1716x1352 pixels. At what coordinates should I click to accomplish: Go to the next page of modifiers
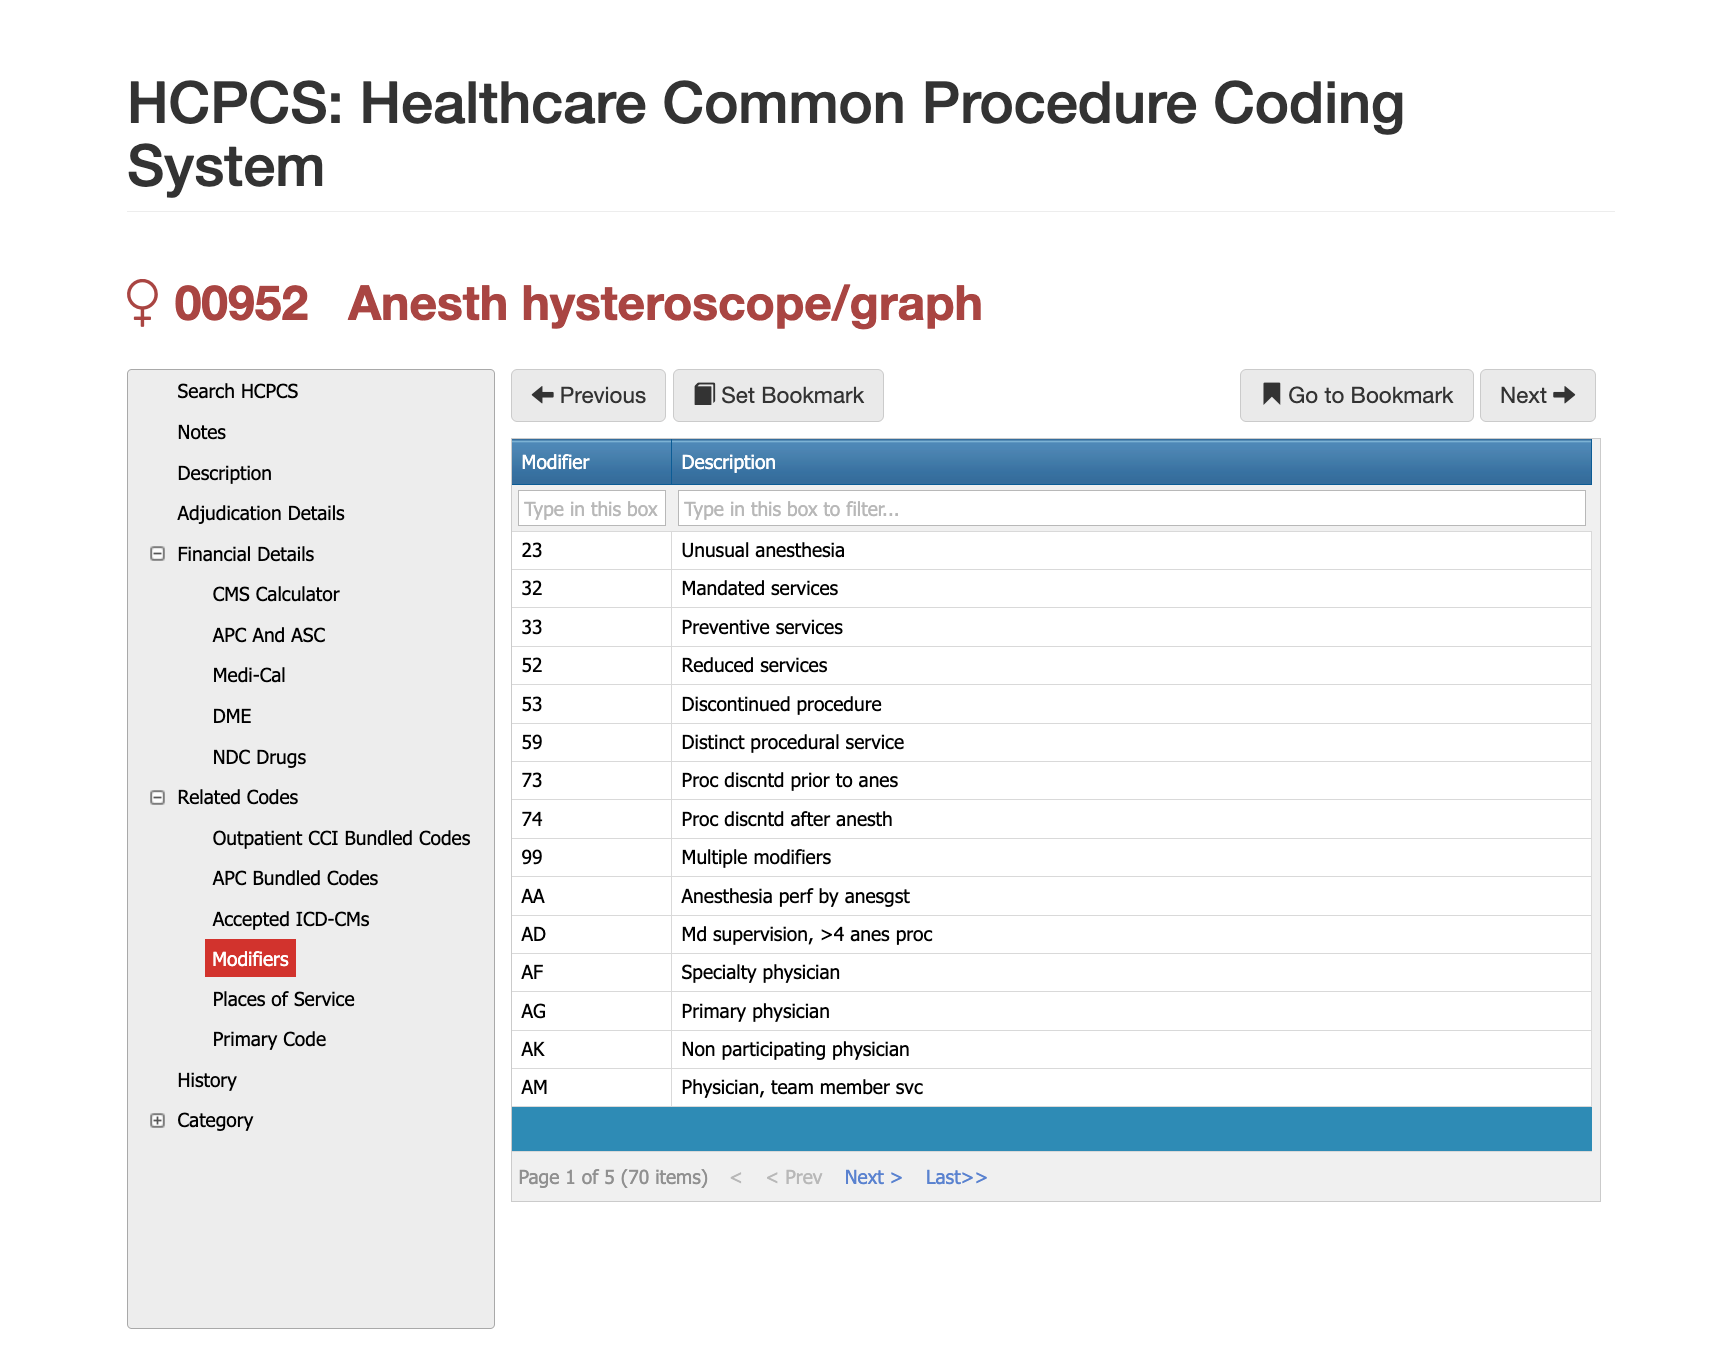coord(872,1178)
